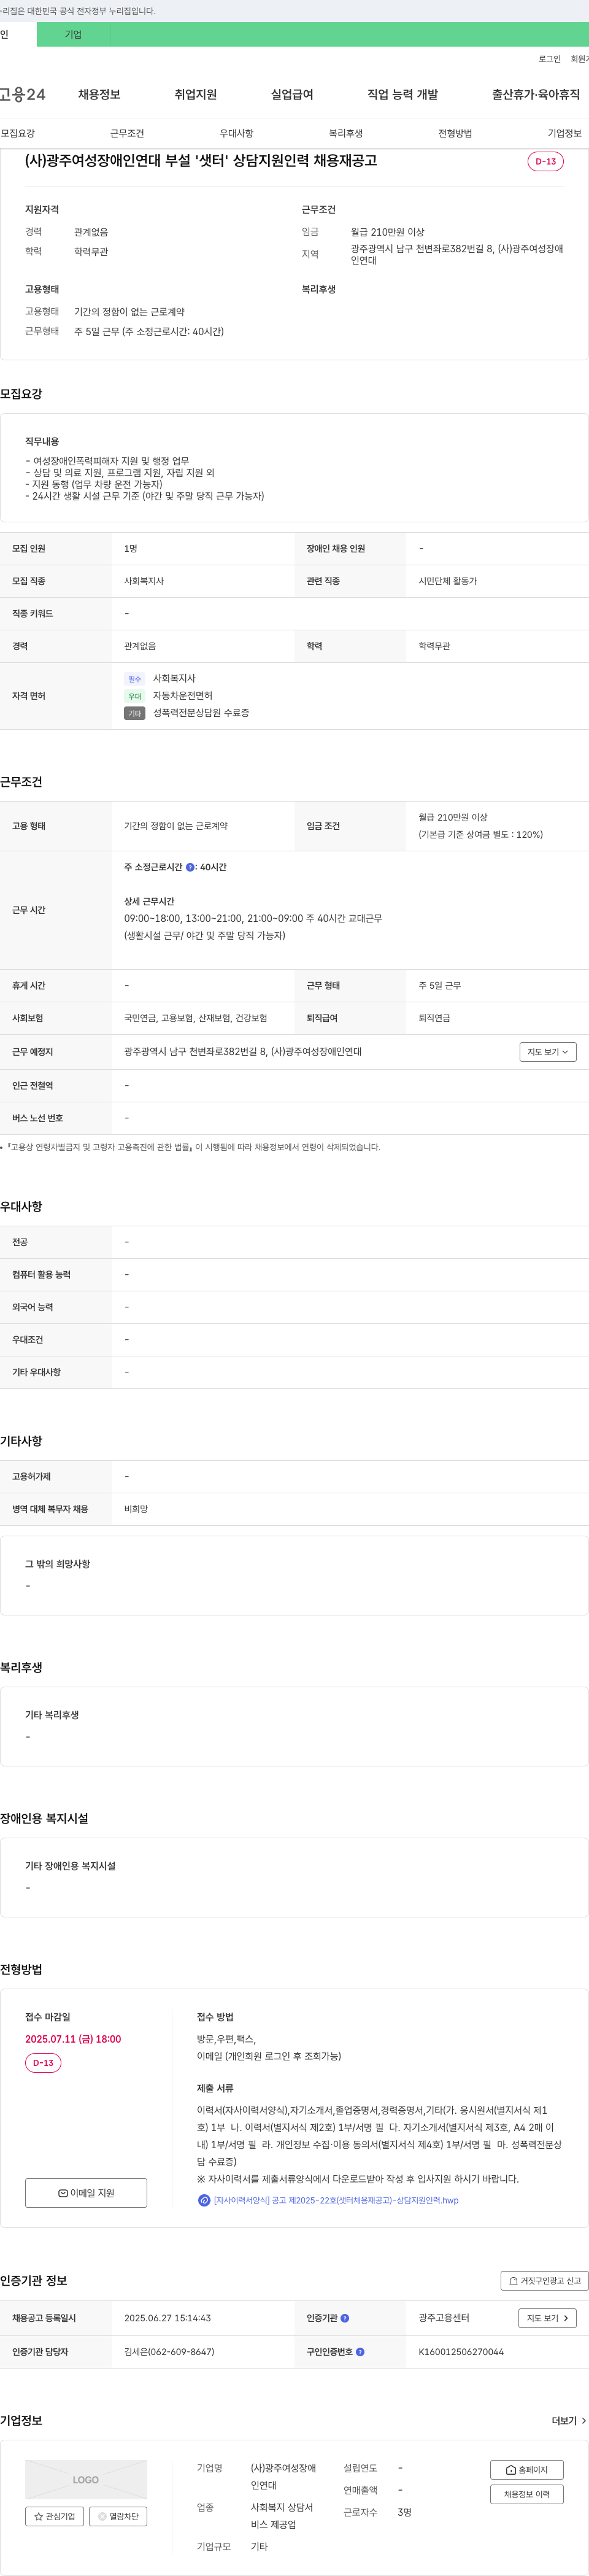Click the 열람차단 block button
The image size is (589, 2576).
[x=118, y=2516]
